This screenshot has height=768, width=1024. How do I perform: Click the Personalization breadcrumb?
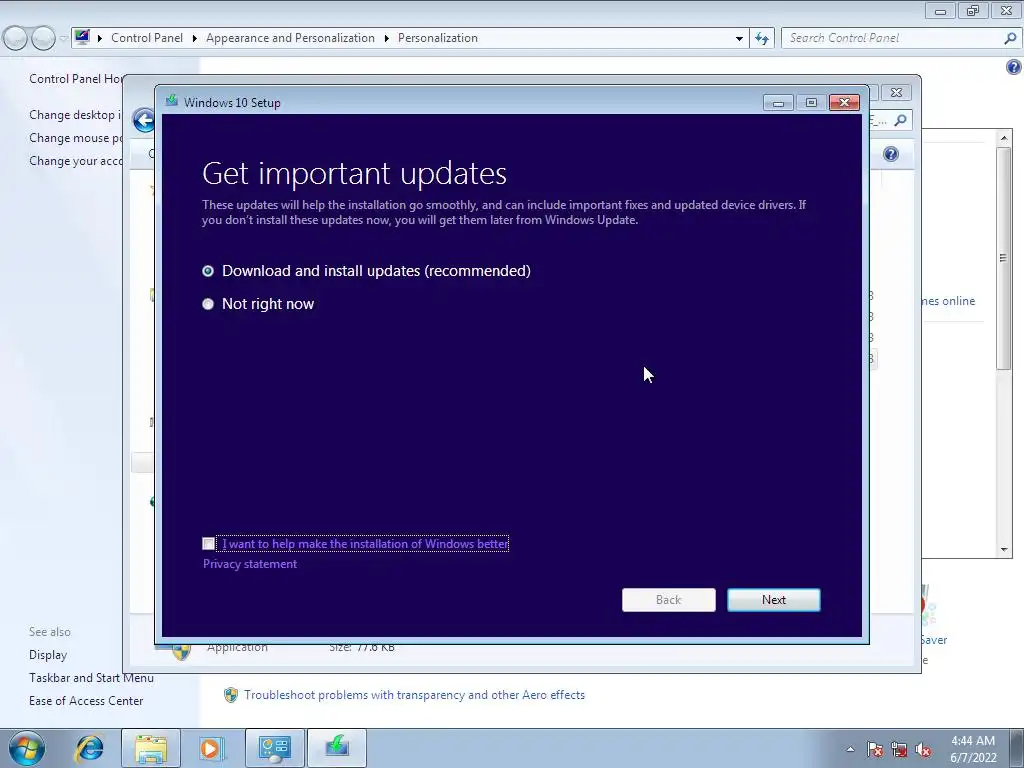pos(438,38)
